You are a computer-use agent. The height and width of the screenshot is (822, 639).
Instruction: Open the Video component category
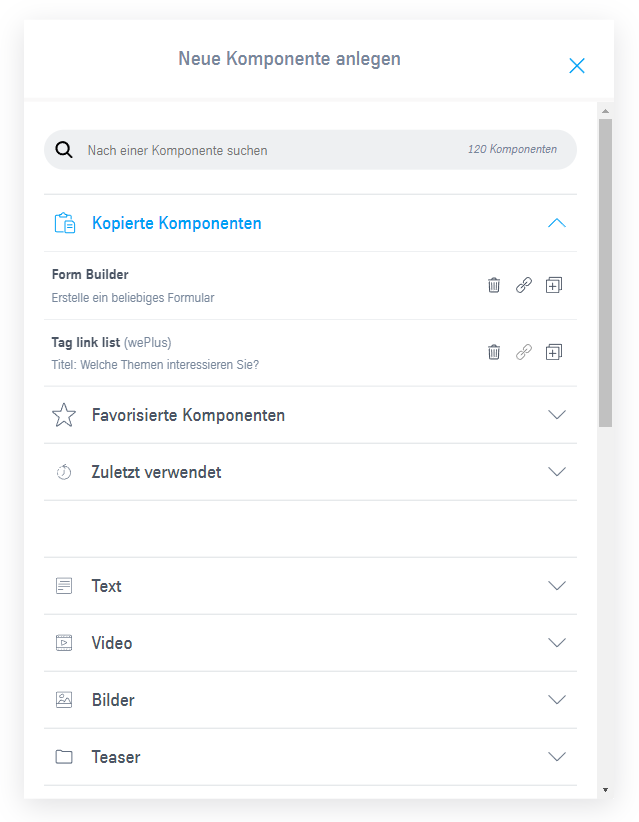[x=310, y=643]
